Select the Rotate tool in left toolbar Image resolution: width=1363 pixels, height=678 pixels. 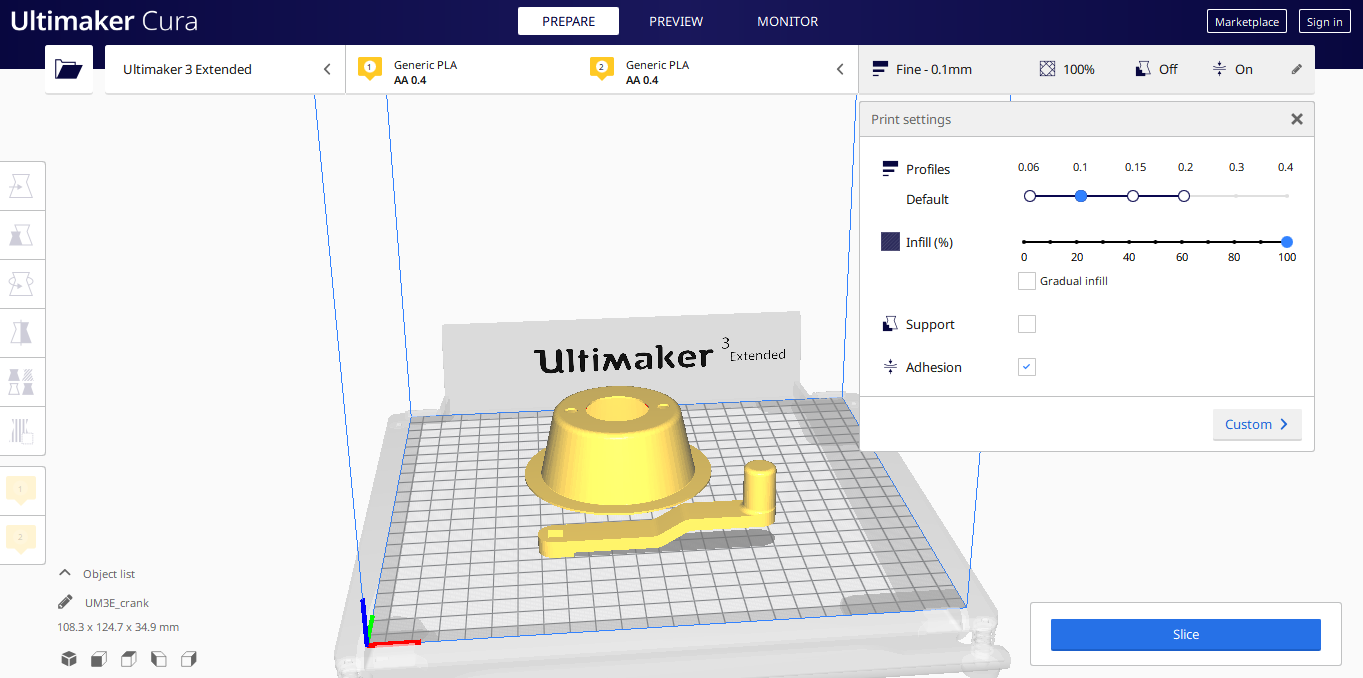(x=21, y=284)
